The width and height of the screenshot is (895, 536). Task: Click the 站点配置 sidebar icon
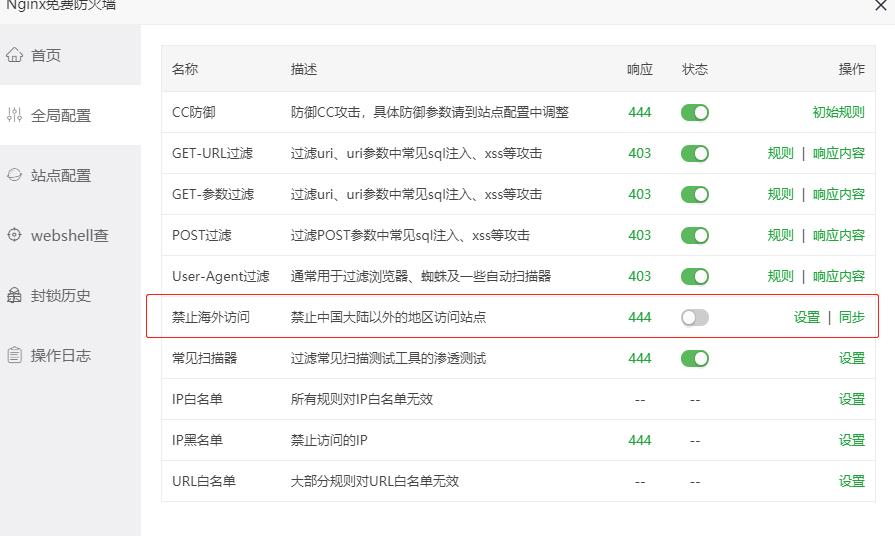[14, 175]
